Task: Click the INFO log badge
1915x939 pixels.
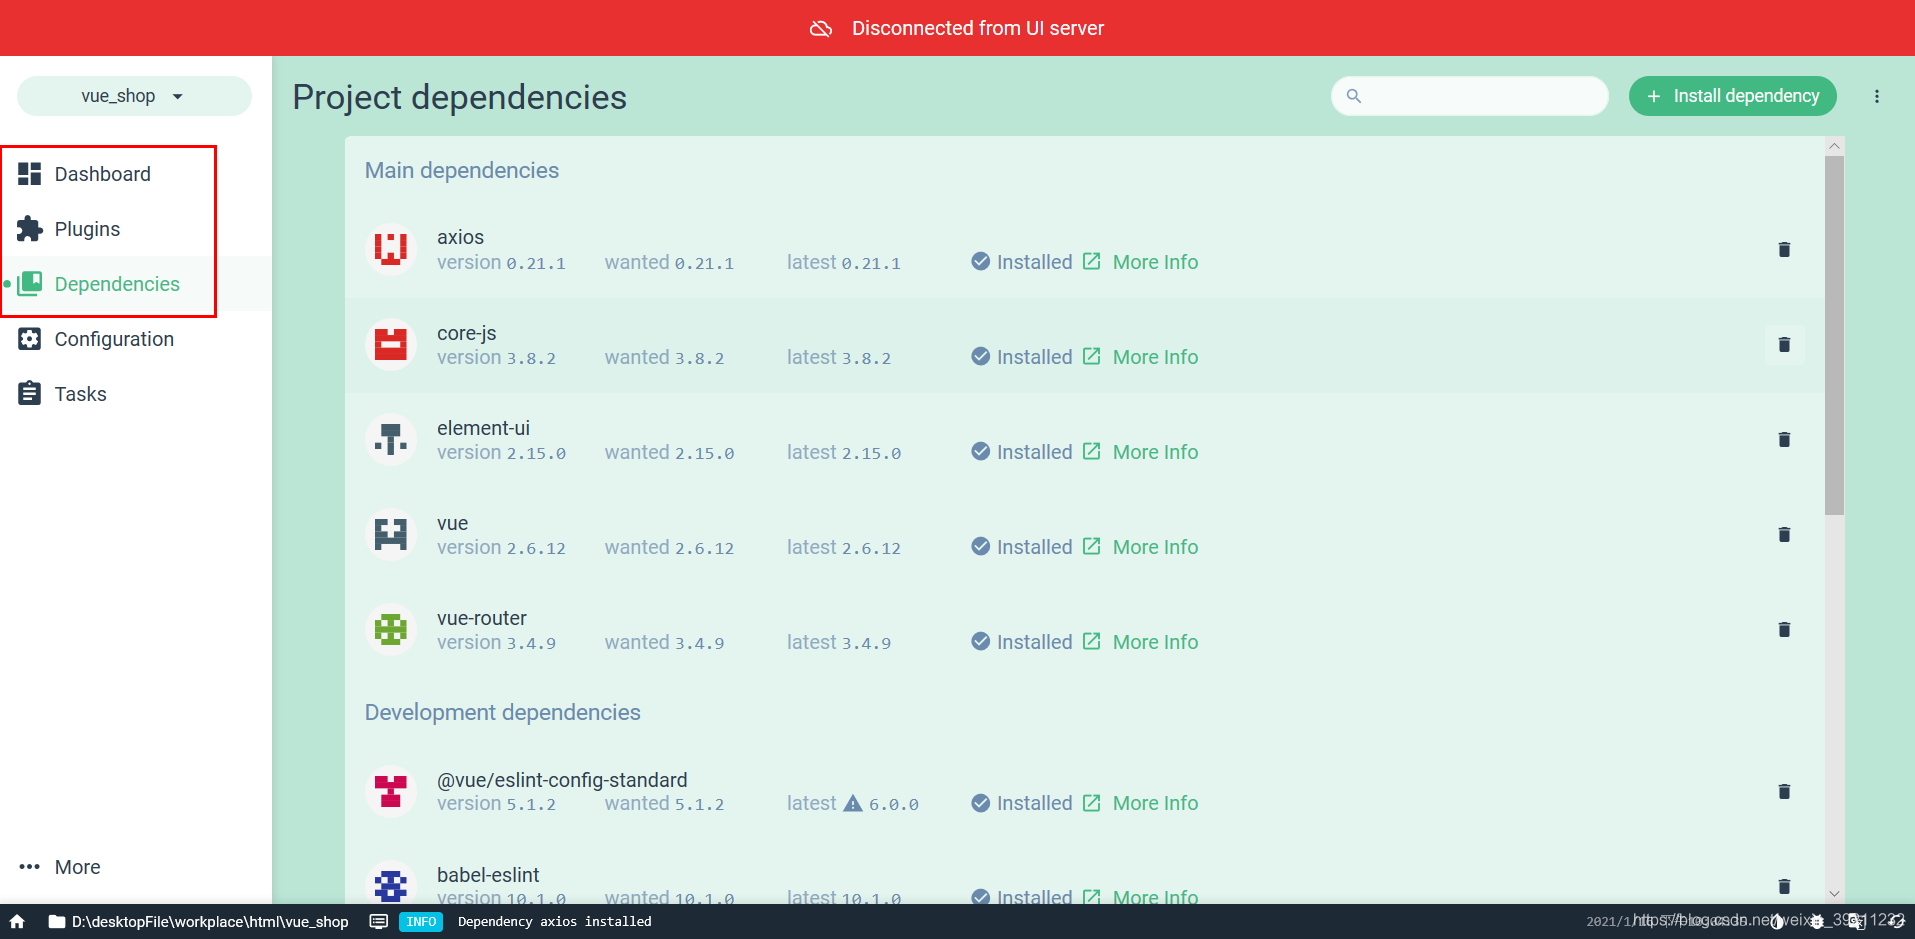Action: [421, 922]
